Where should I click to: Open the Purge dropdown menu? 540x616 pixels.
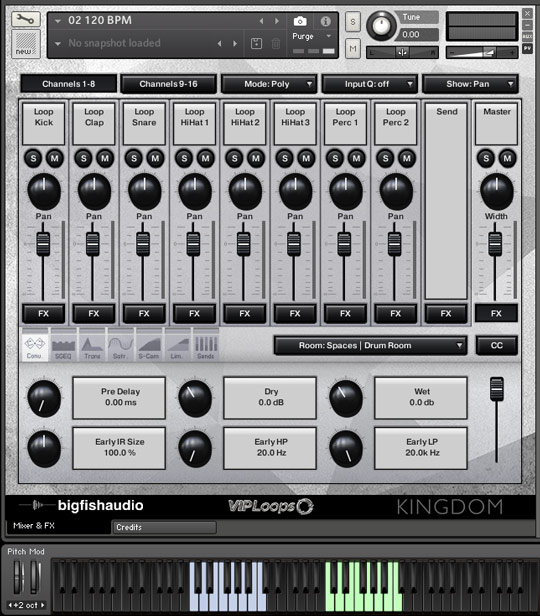pos(312,36)
